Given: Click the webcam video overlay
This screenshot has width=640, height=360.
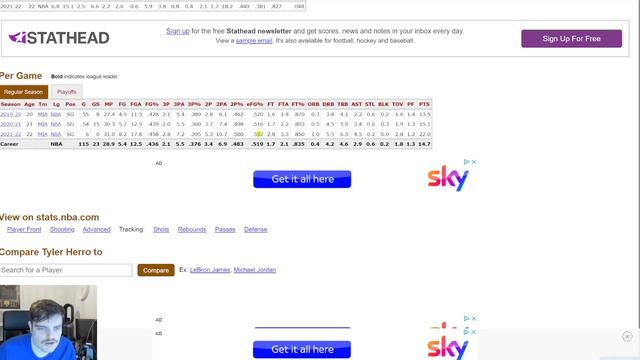Looking at the screenshot, I should [49, 322].
